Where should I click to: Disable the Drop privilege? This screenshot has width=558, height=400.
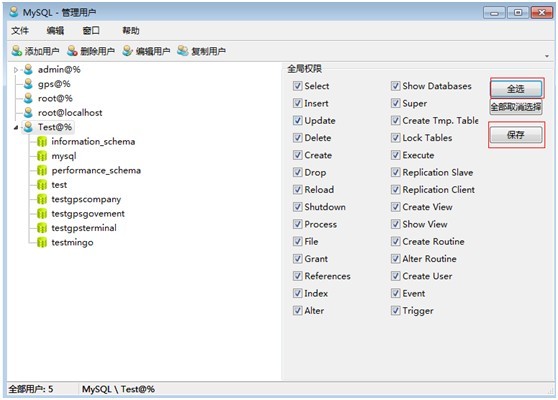coord(298,172)
